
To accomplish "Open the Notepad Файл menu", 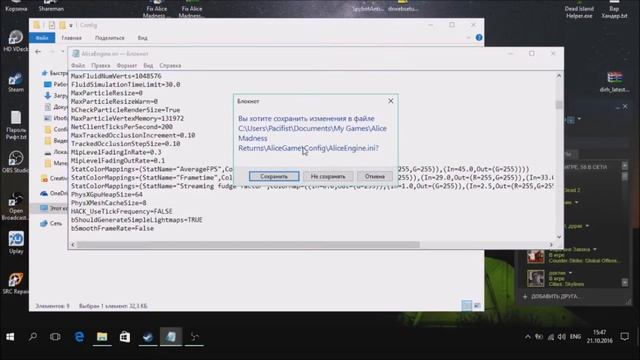I will (x=78, y=65).
